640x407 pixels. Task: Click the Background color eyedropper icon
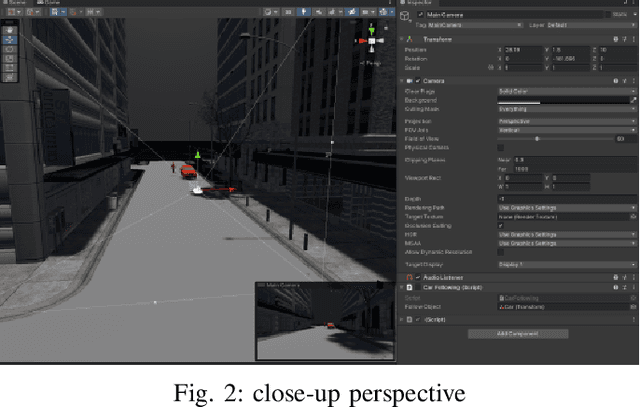tap(633, 100)
